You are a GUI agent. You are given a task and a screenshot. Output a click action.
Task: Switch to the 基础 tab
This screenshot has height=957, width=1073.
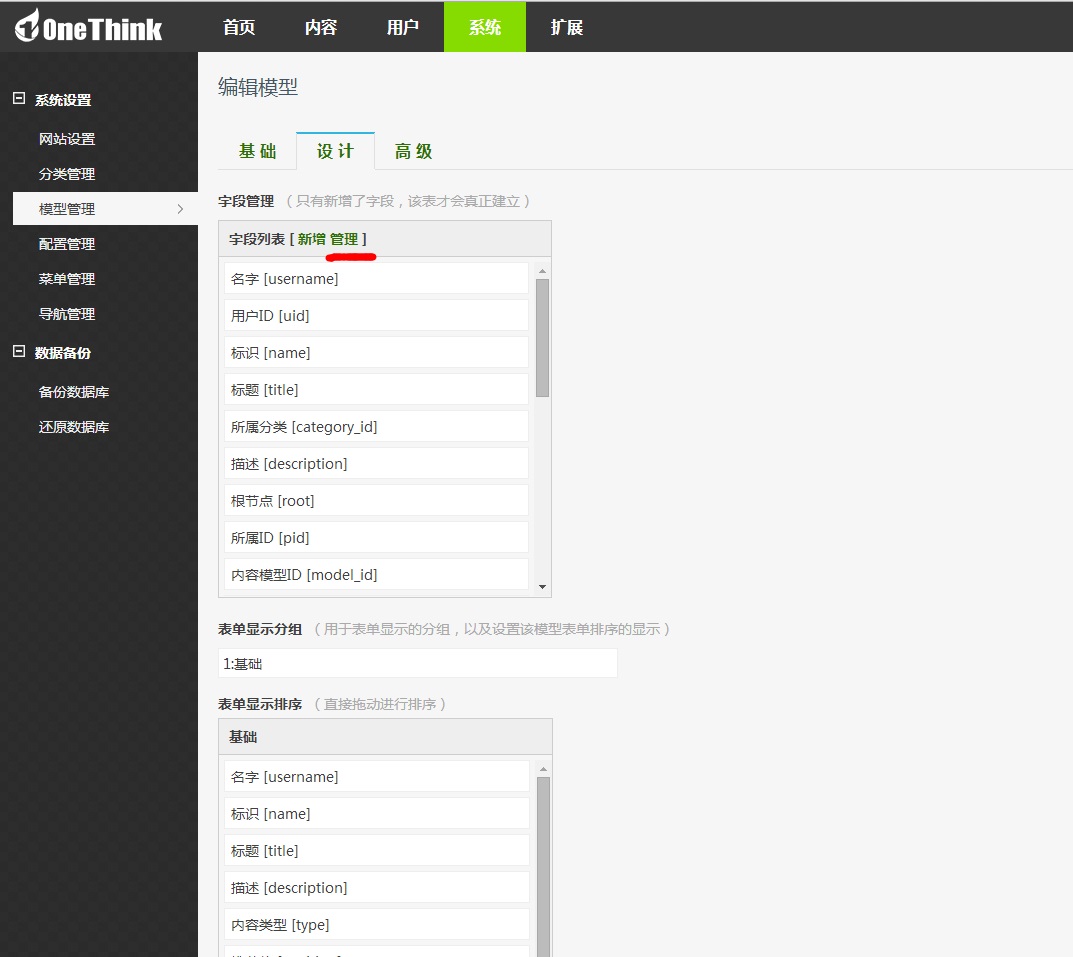[257, 151]
